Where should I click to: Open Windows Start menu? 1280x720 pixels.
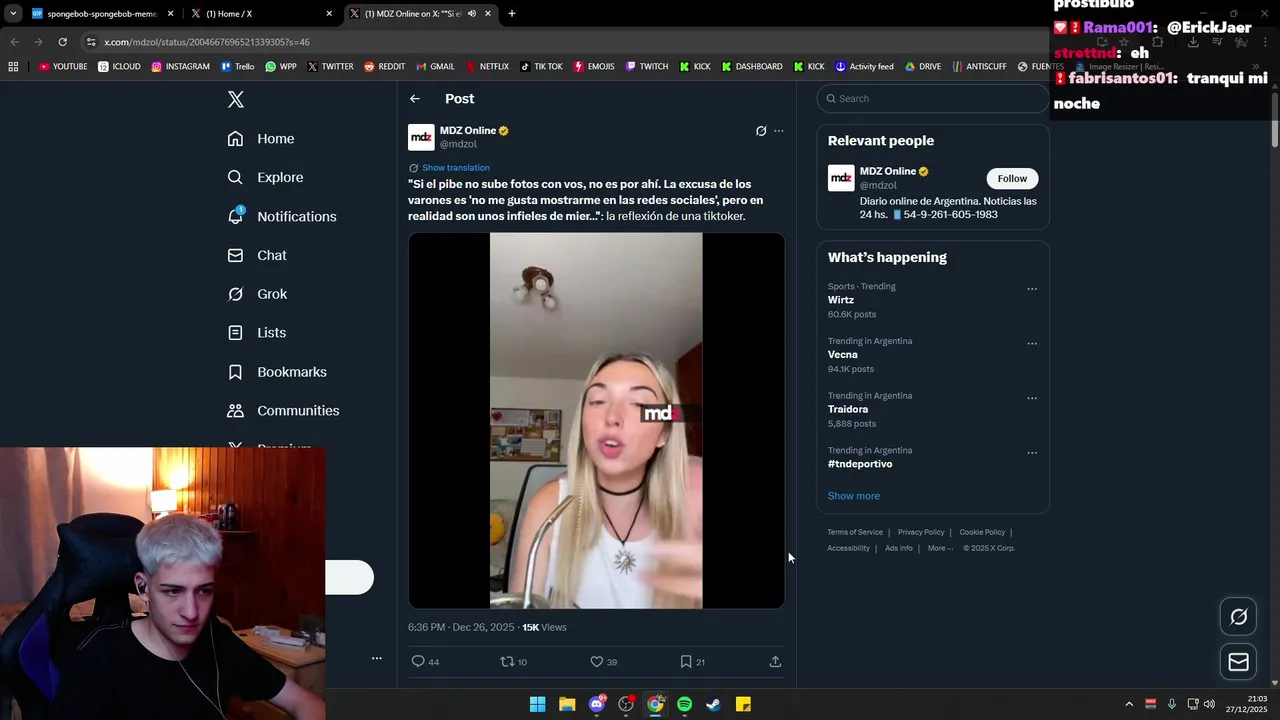coord(538,704)
